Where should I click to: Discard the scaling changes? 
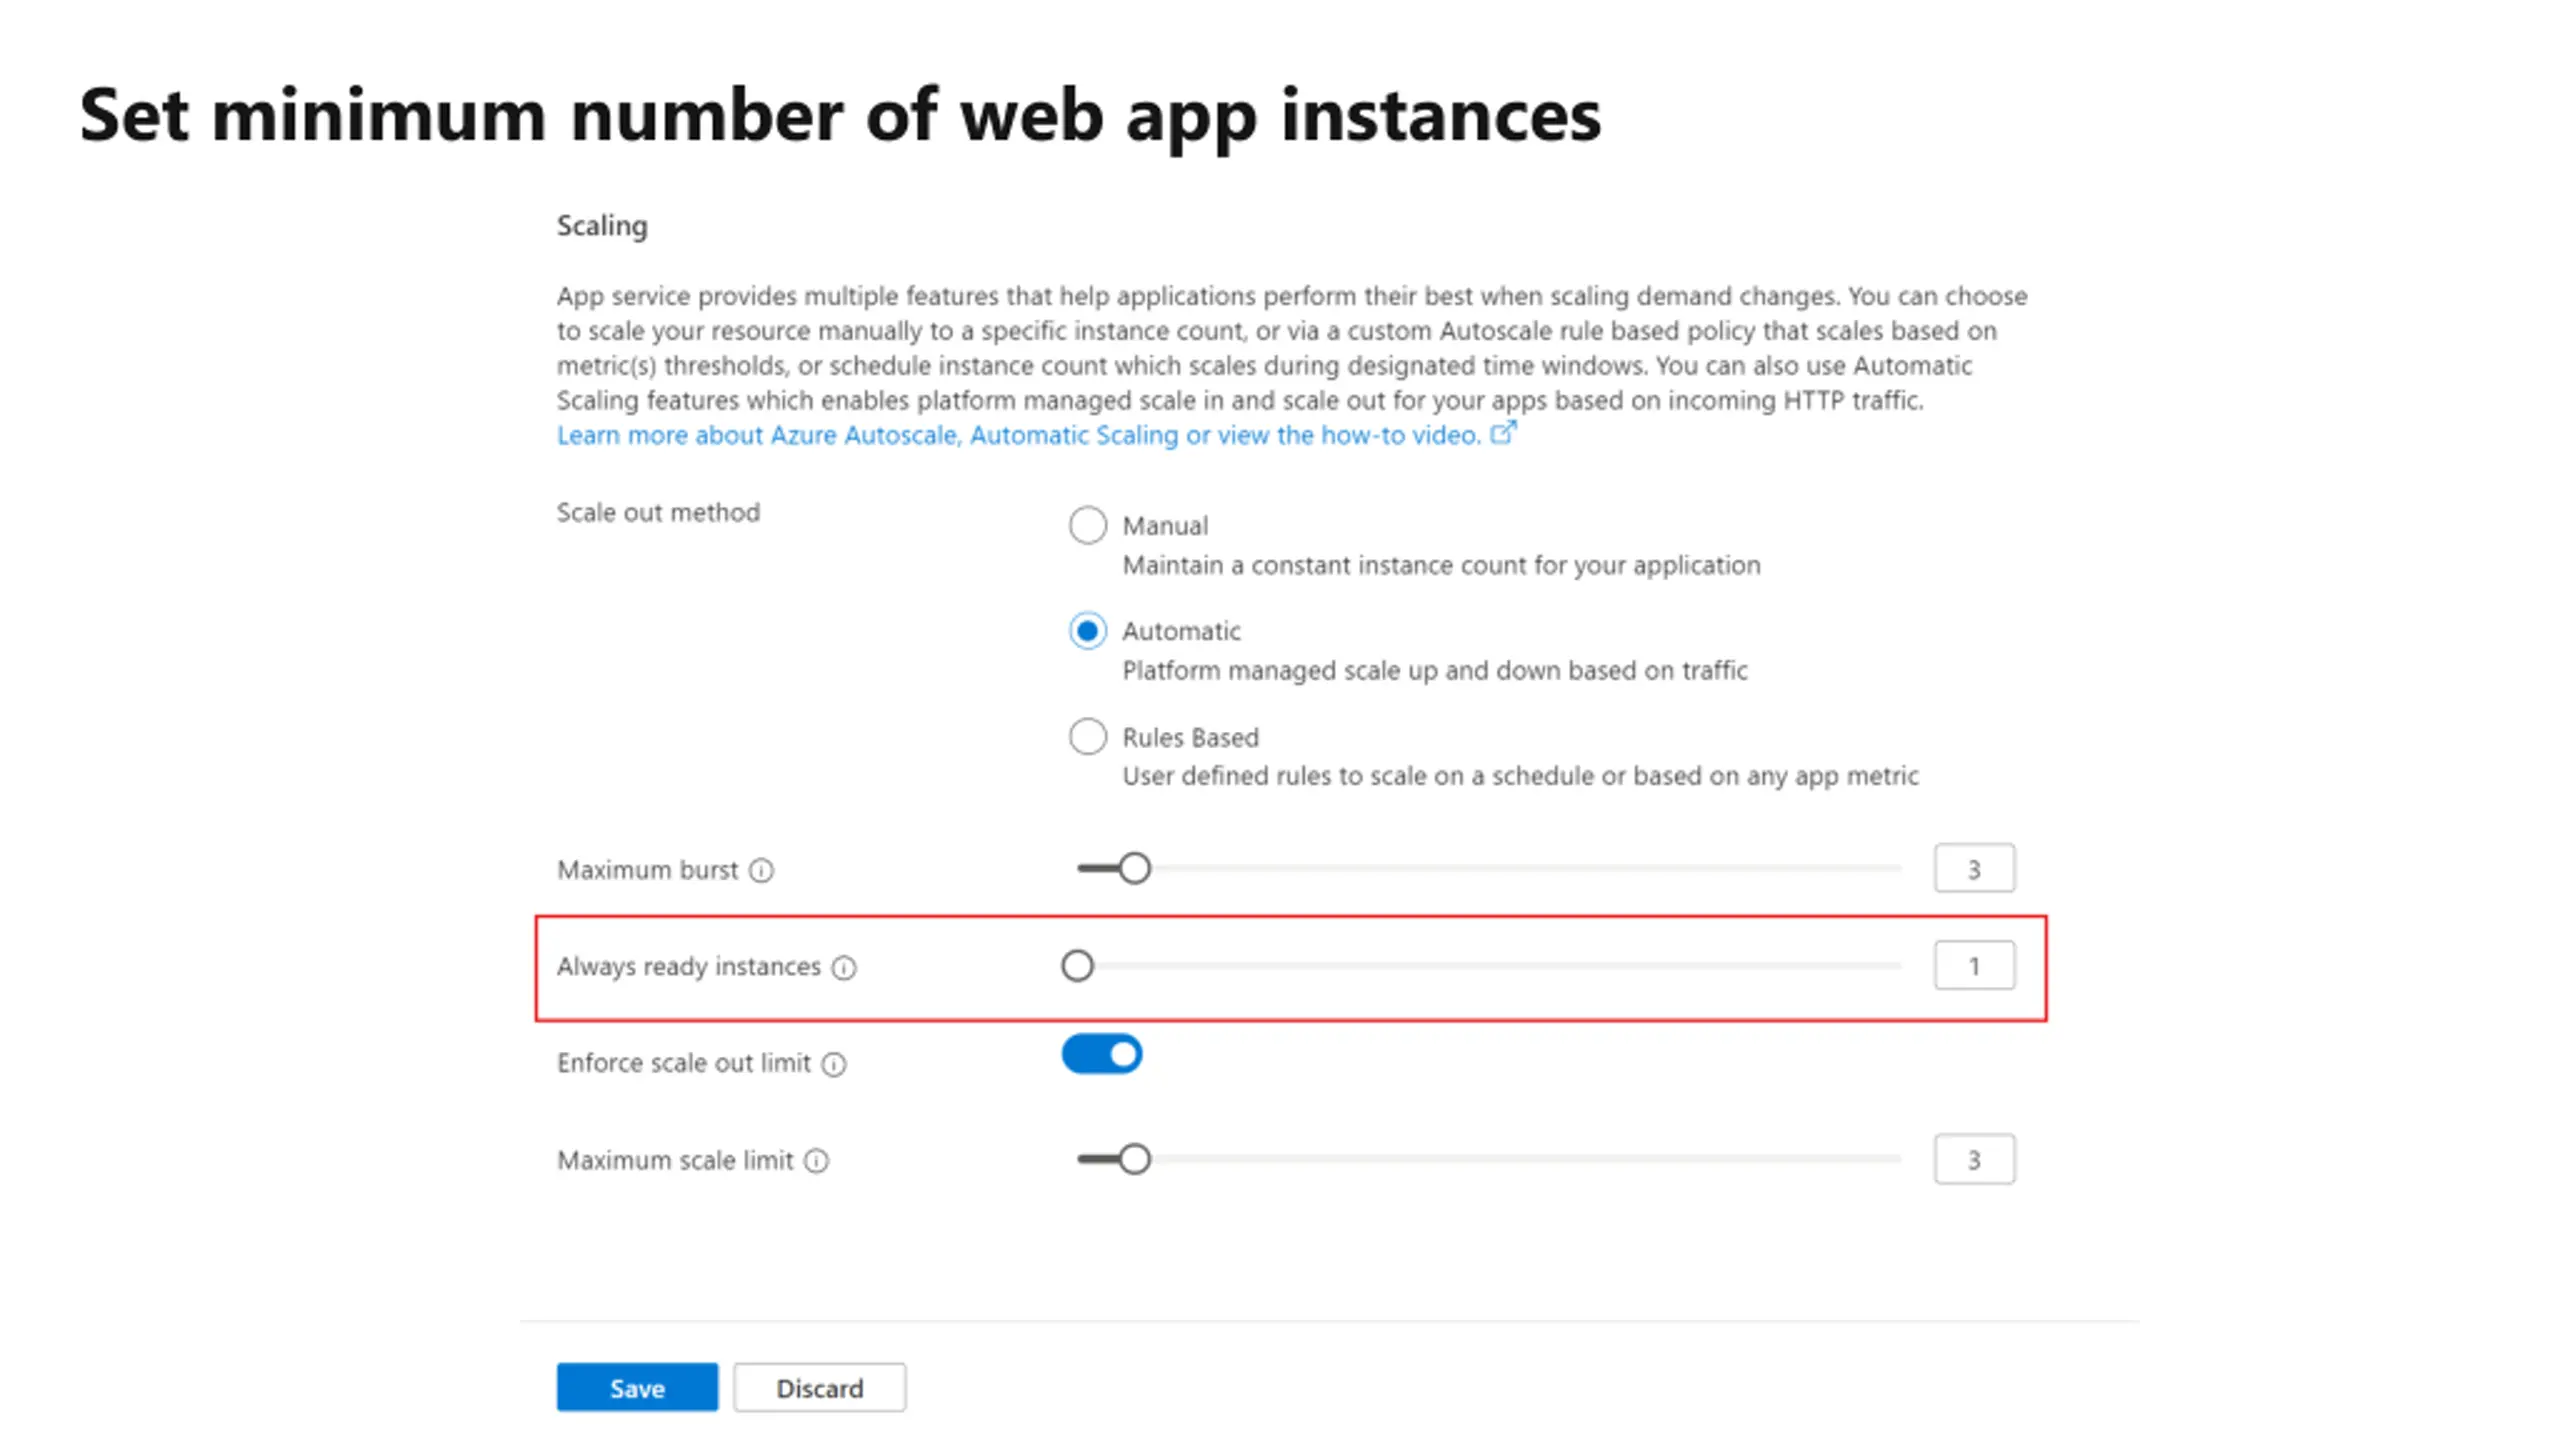point(819,1388)
